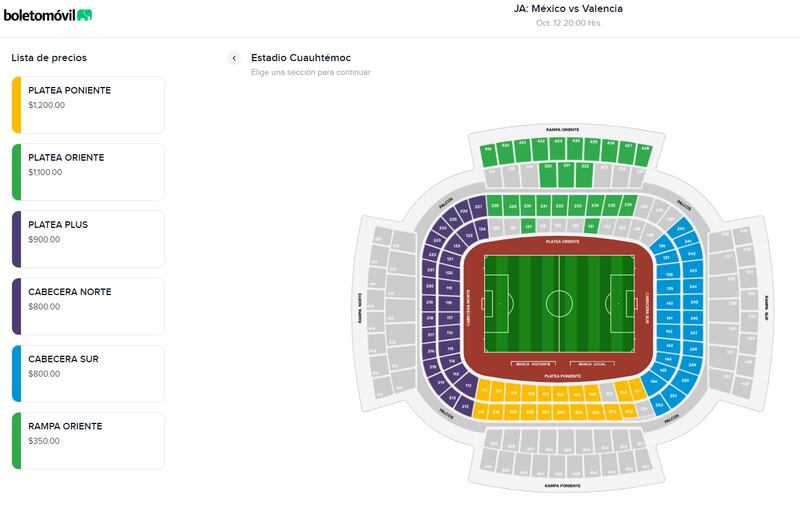
Task: Click blue color bar of Cabecera Sur
Action: point(16,373)
